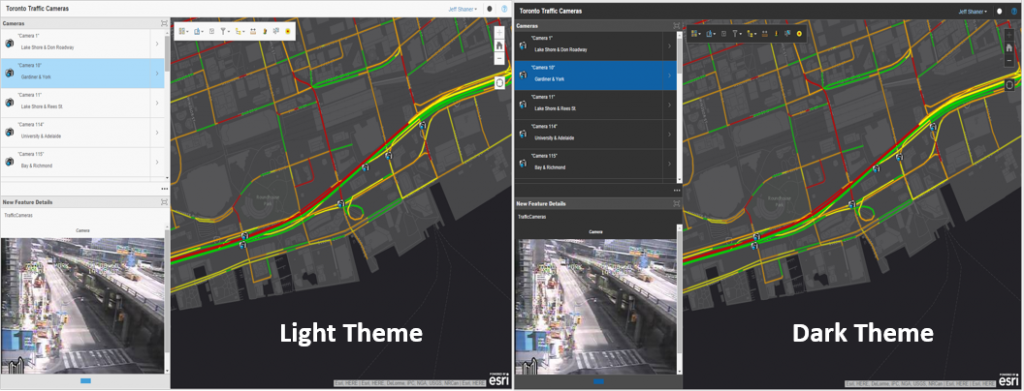Zoom out using the minus button on the light theme map
Image resolution: width=1024 pixels, height=391 pixels.
click(499, 59)
